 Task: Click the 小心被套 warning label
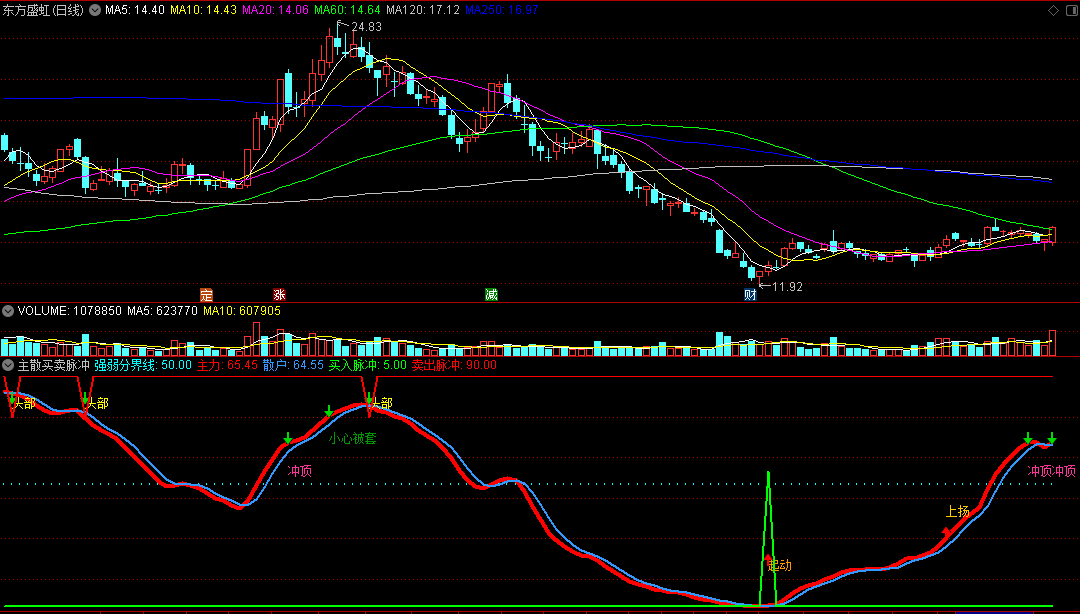point(353,438)
